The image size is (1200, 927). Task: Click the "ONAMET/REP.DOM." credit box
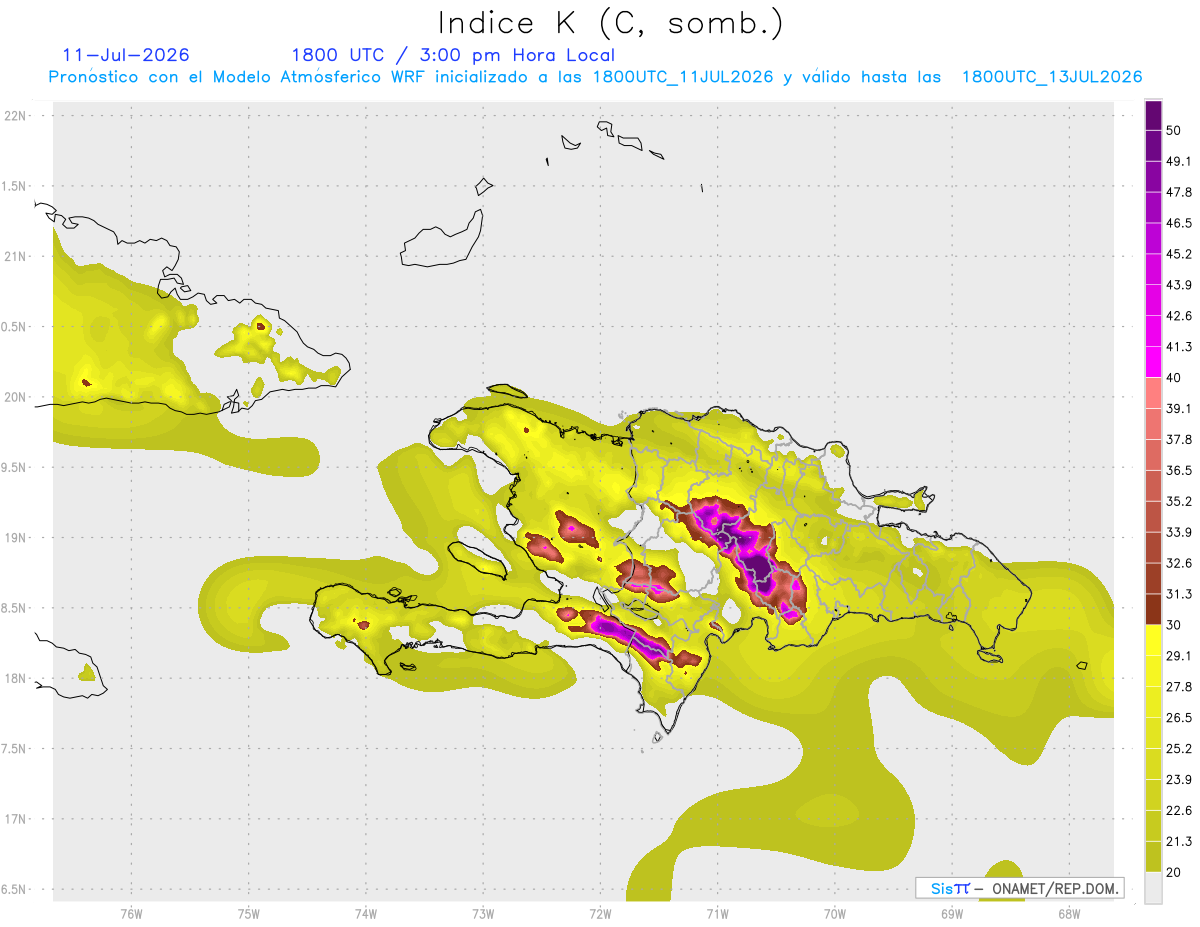[x=1019, y=888]
